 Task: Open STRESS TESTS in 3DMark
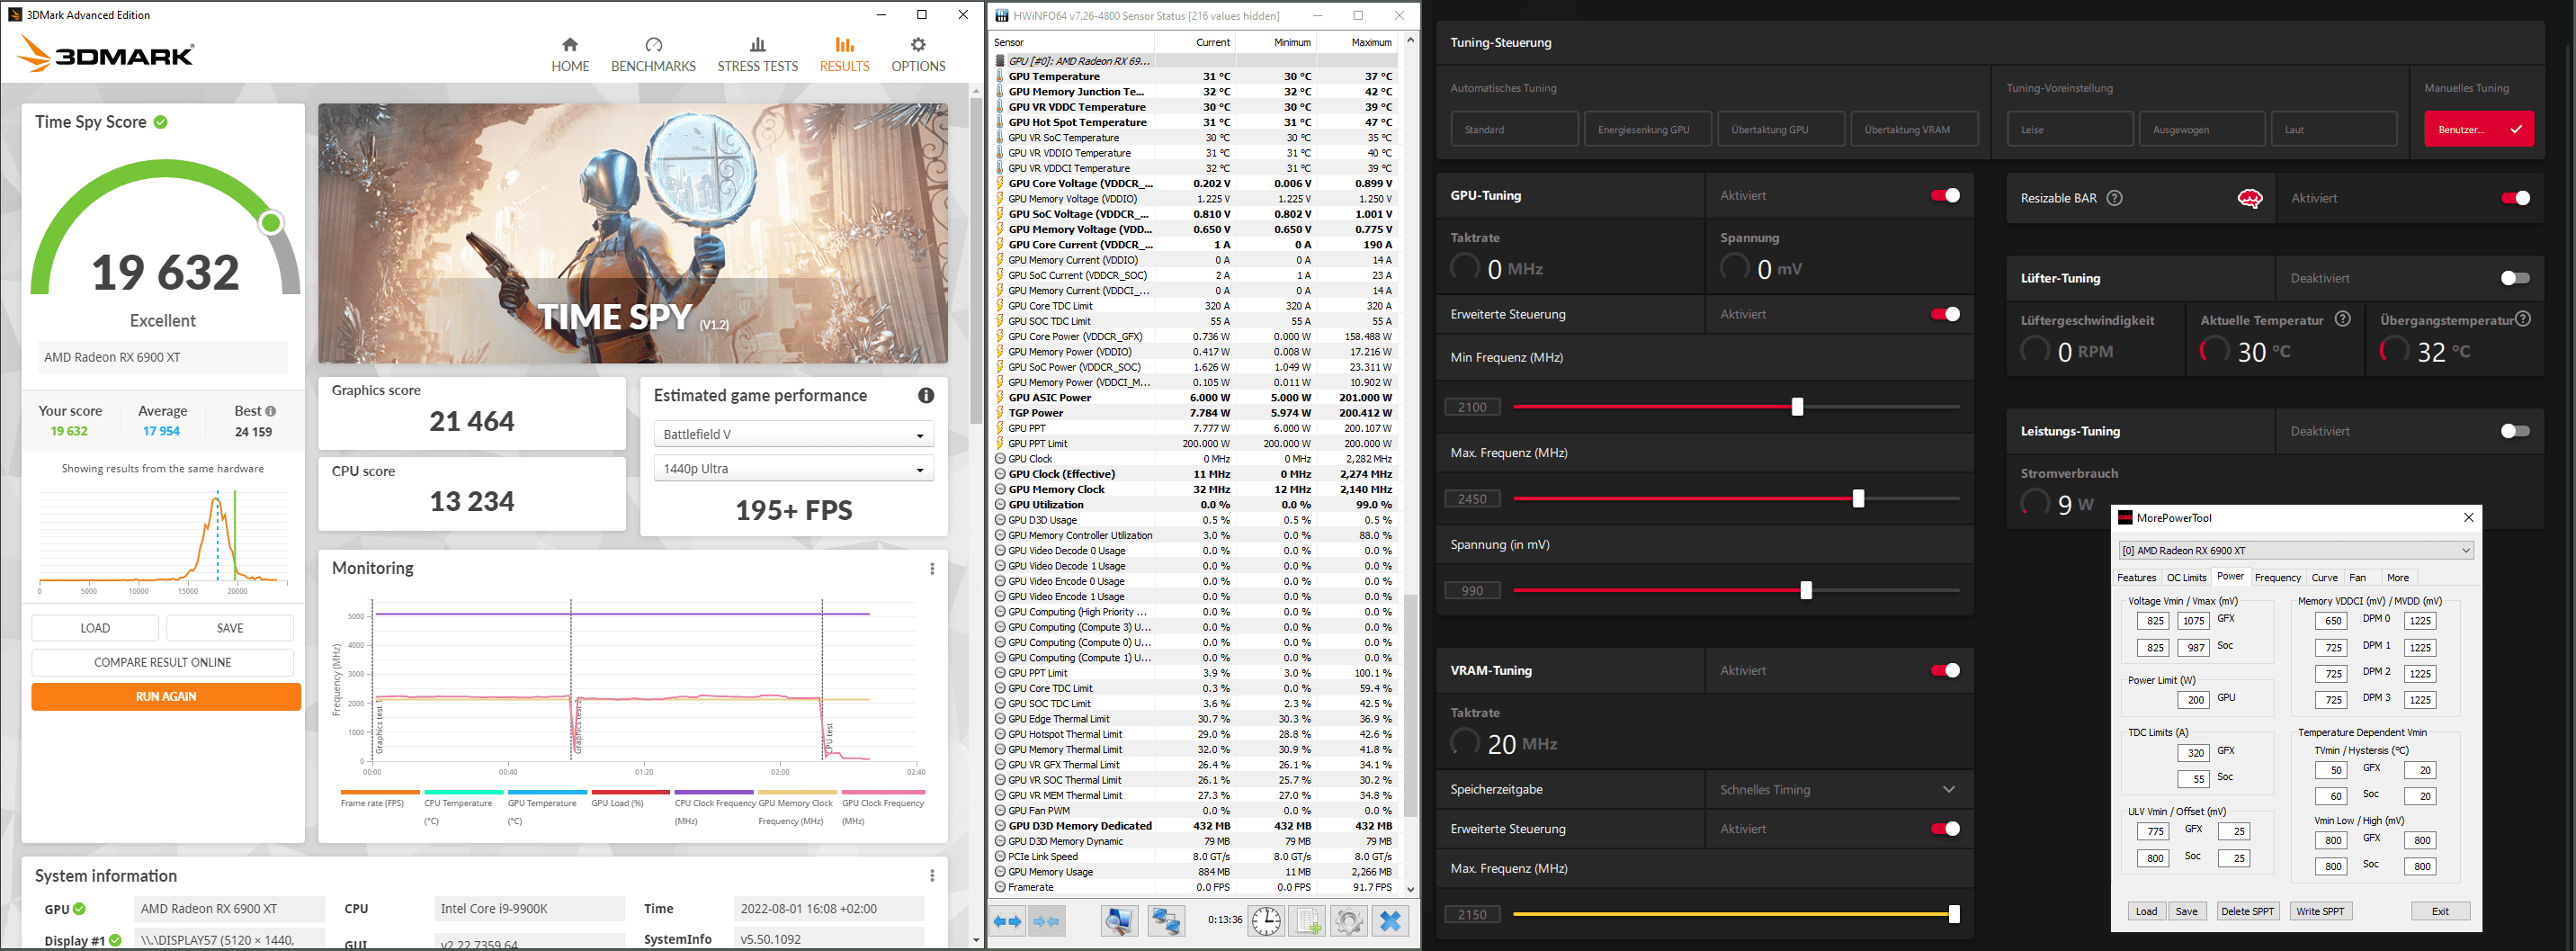tap(757, 55)
